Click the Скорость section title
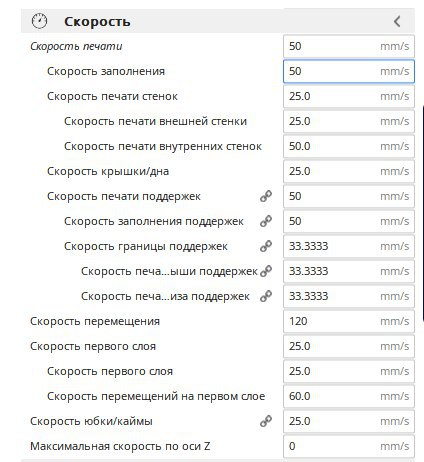The height and width of the screenshot is (462, 424). coord(97,22)
